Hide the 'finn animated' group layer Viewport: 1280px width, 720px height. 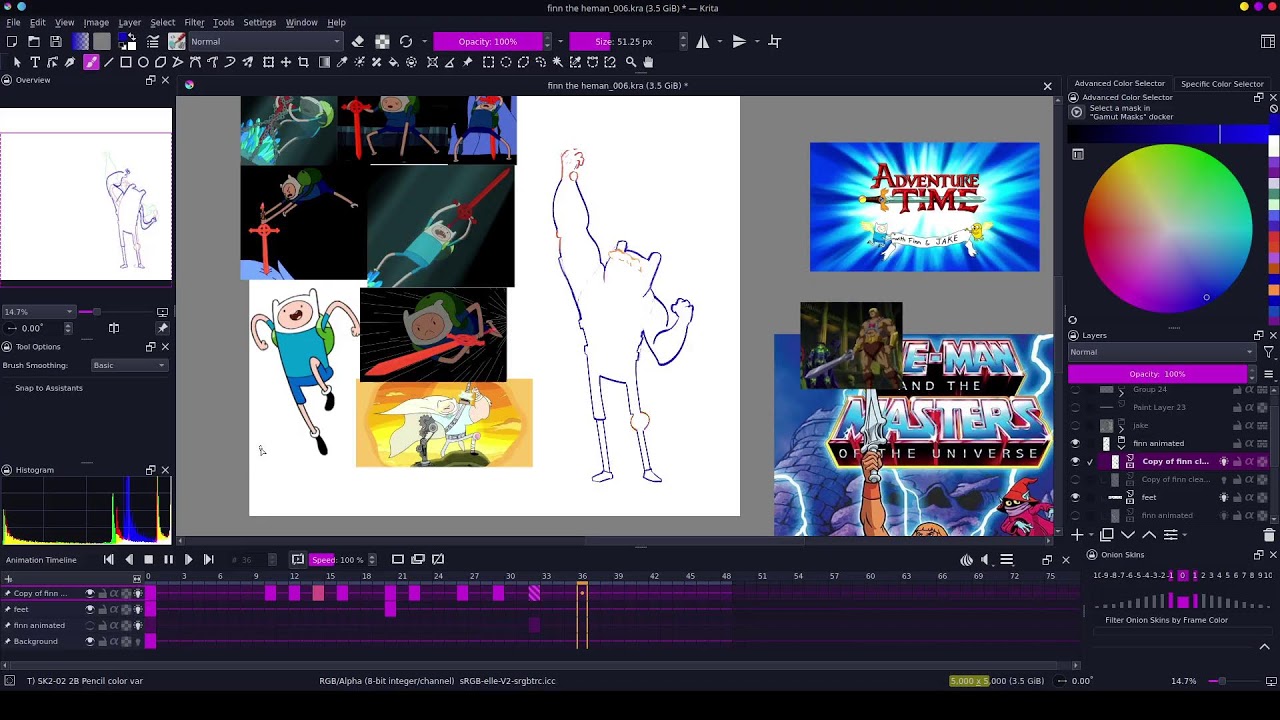[x=1075, y=443]
